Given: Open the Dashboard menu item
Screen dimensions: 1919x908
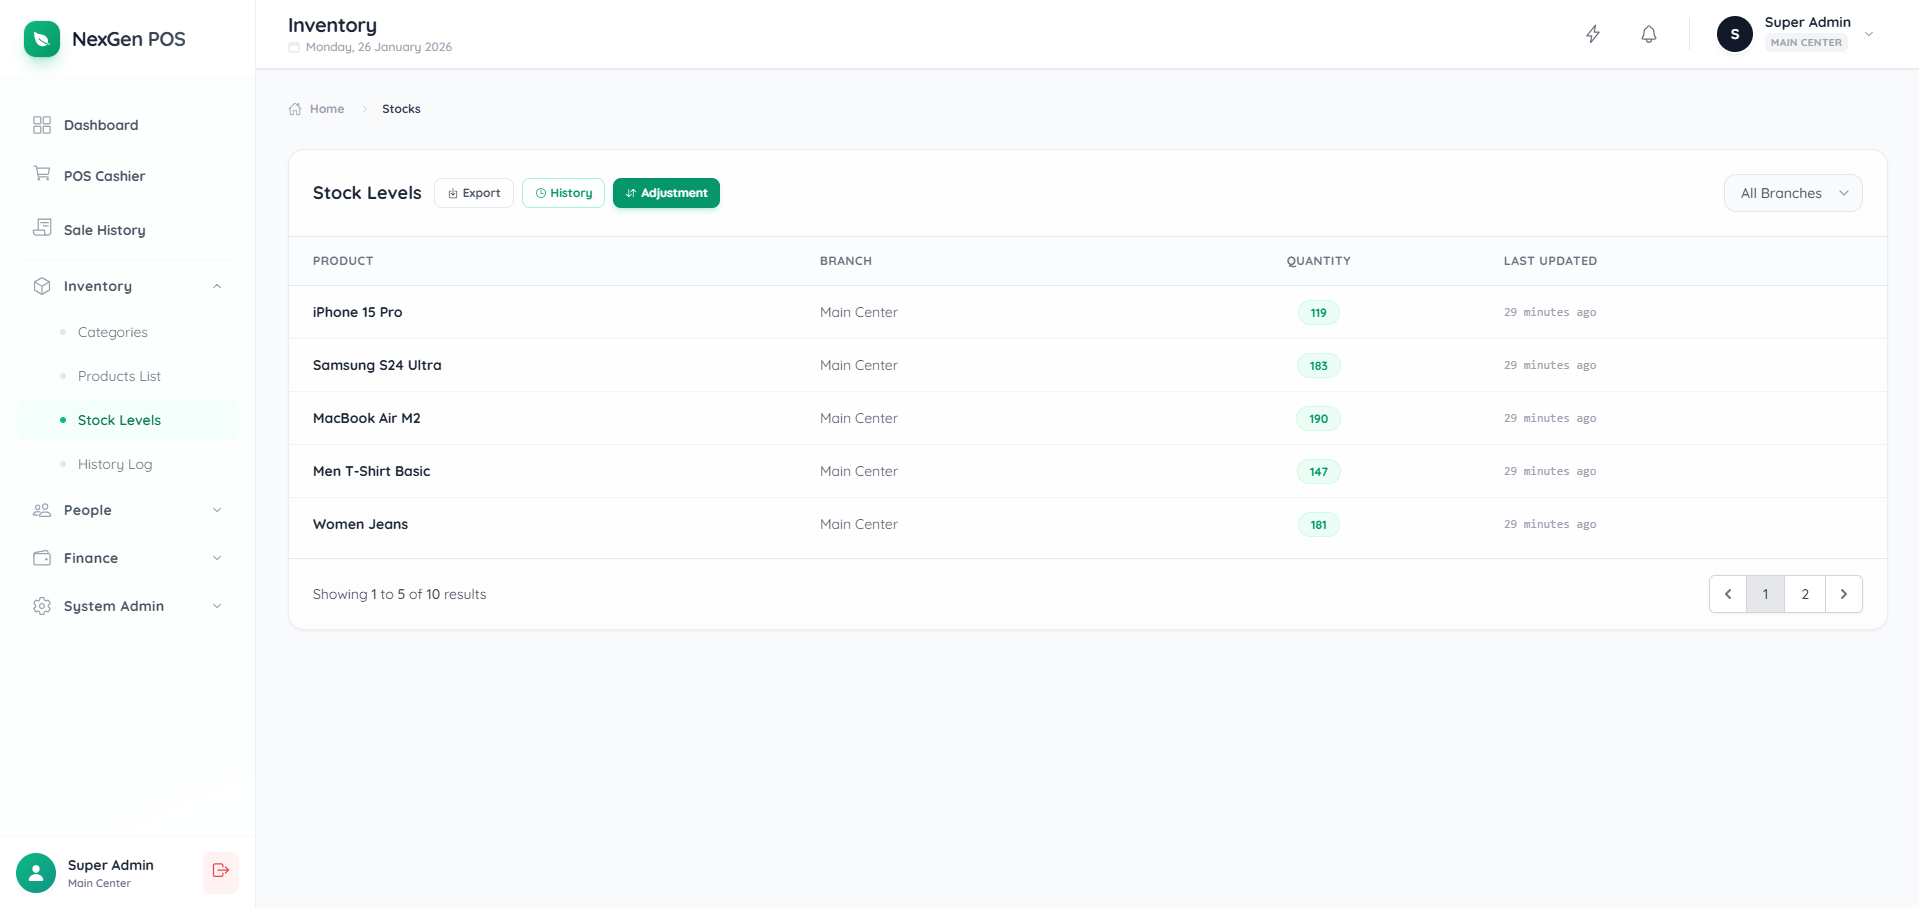Looking at the screenshot, I should click(100, 125).
